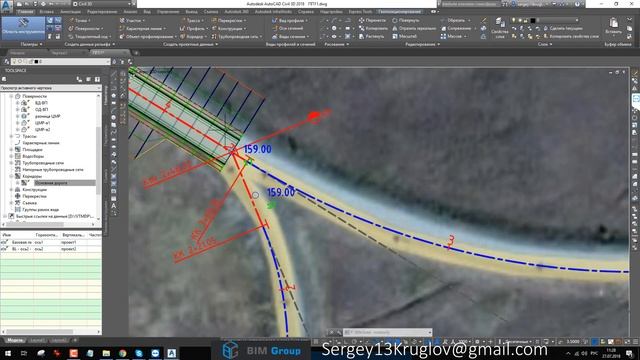This screenshot has height=360, width=640.
Task: Open the Точки (Points) dropdown
Action: click(80, 20)
